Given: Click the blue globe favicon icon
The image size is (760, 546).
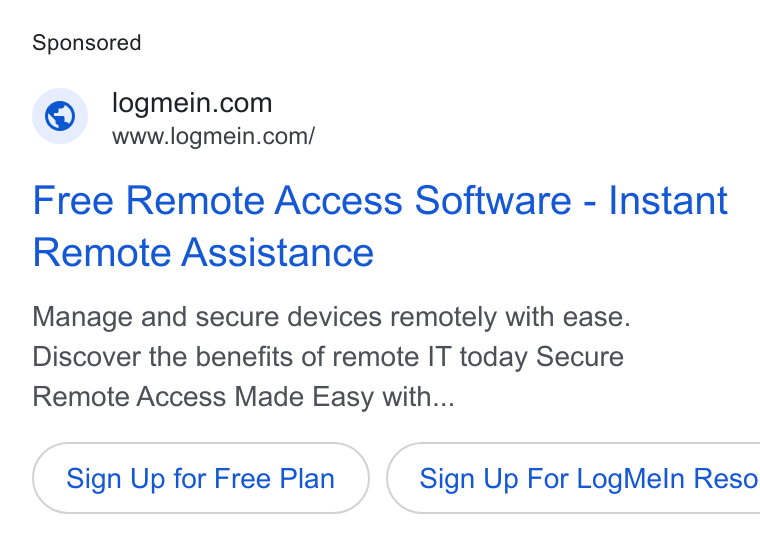Looking at the screenshot, I should (x=60, y=116).
